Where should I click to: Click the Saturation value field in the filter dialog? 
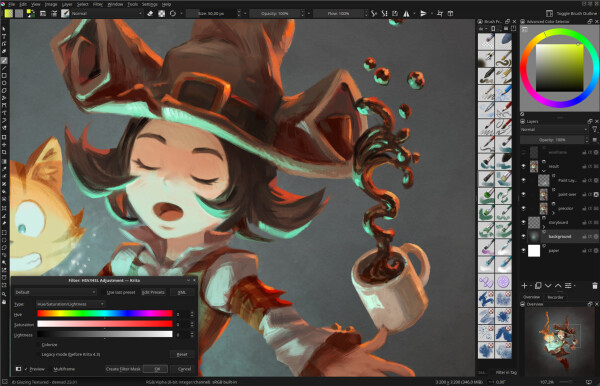(x=185, y=325)
